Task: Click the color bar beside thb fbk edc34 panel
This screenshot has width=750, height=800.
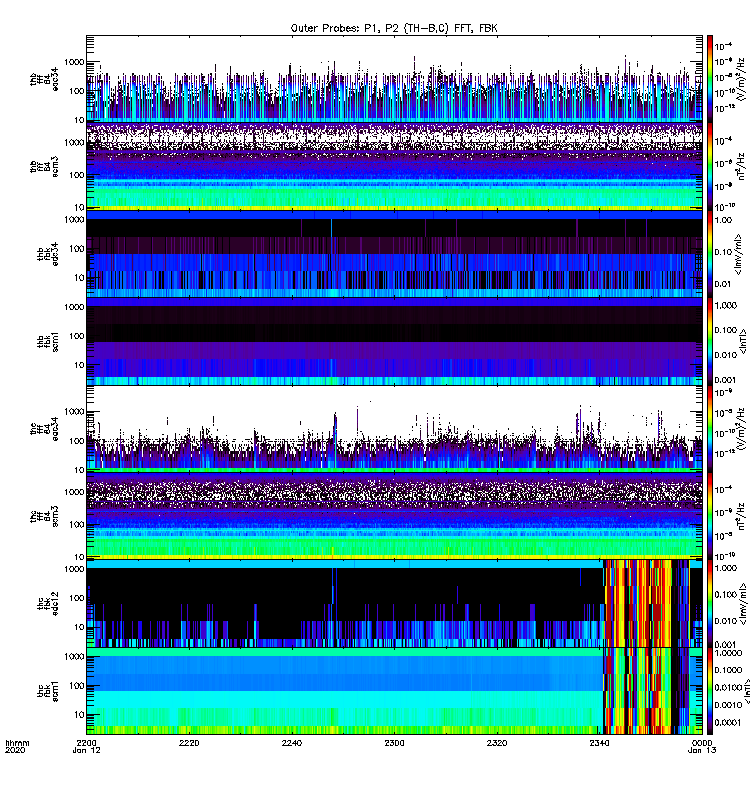Action: [710, 254]
